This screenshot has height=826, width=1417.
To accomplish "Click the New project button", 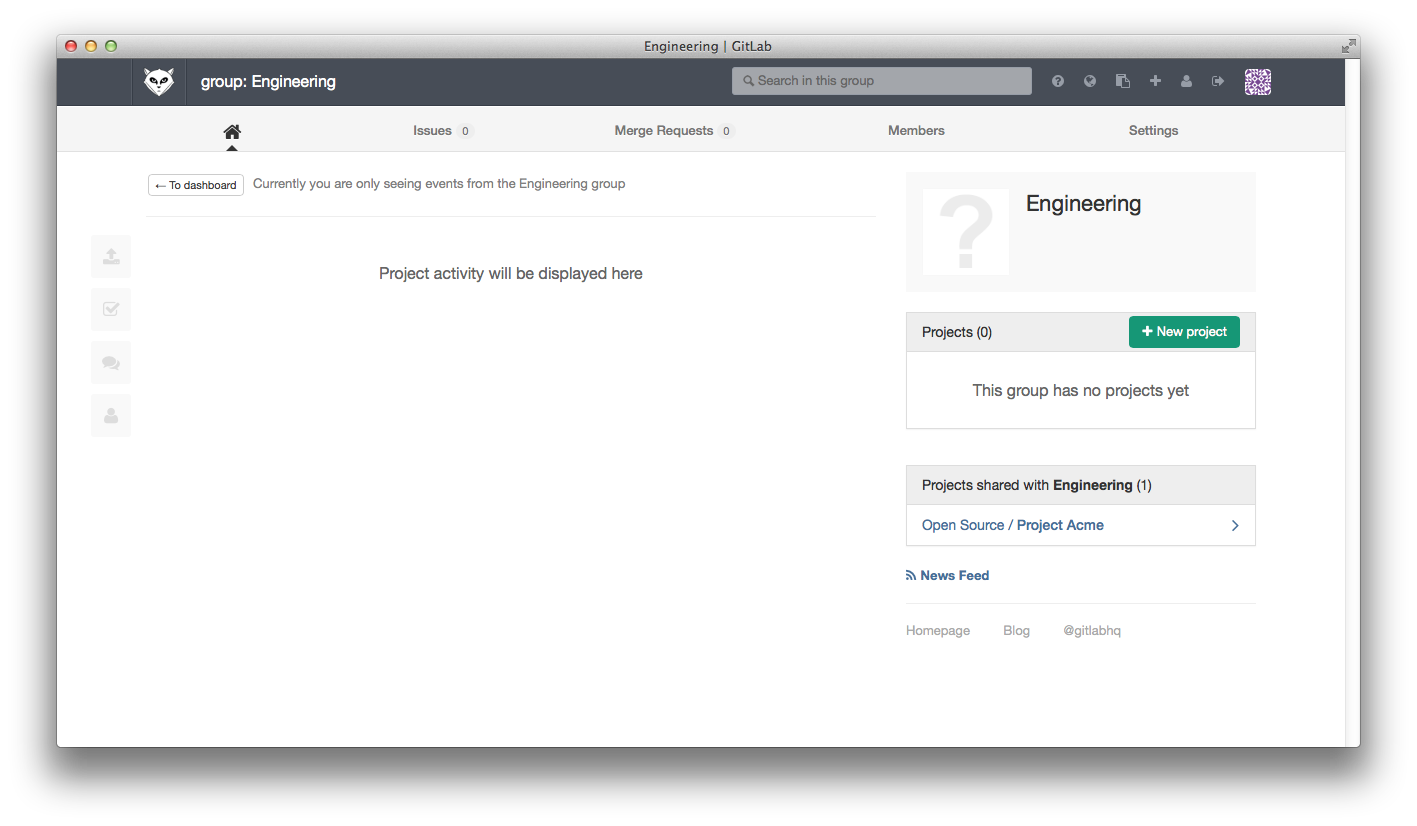I will (1184, 331).
